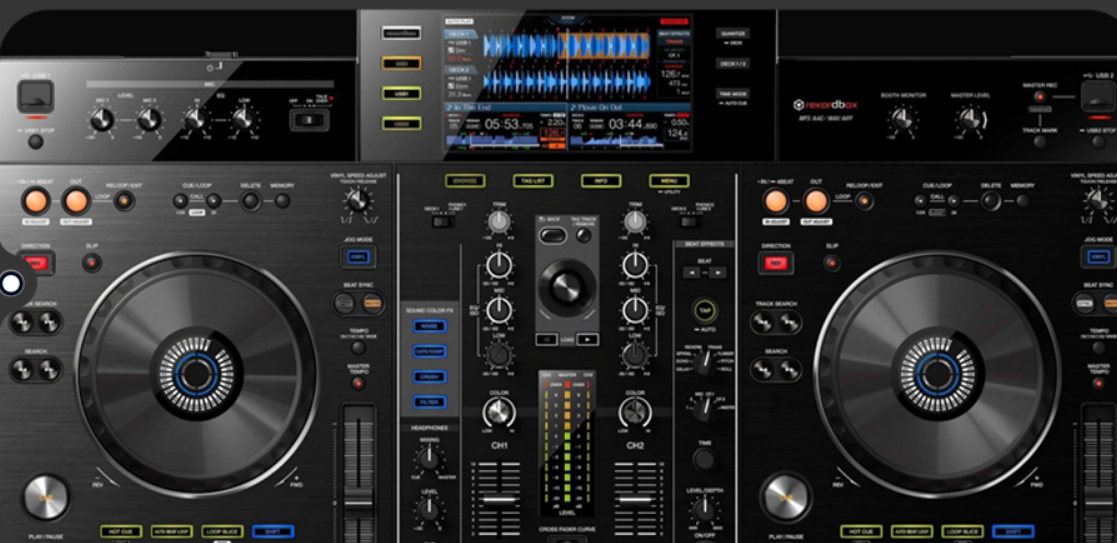Open the MENU / utility button
Viewport: 1117px width, 543px height.
coord(669,181)
